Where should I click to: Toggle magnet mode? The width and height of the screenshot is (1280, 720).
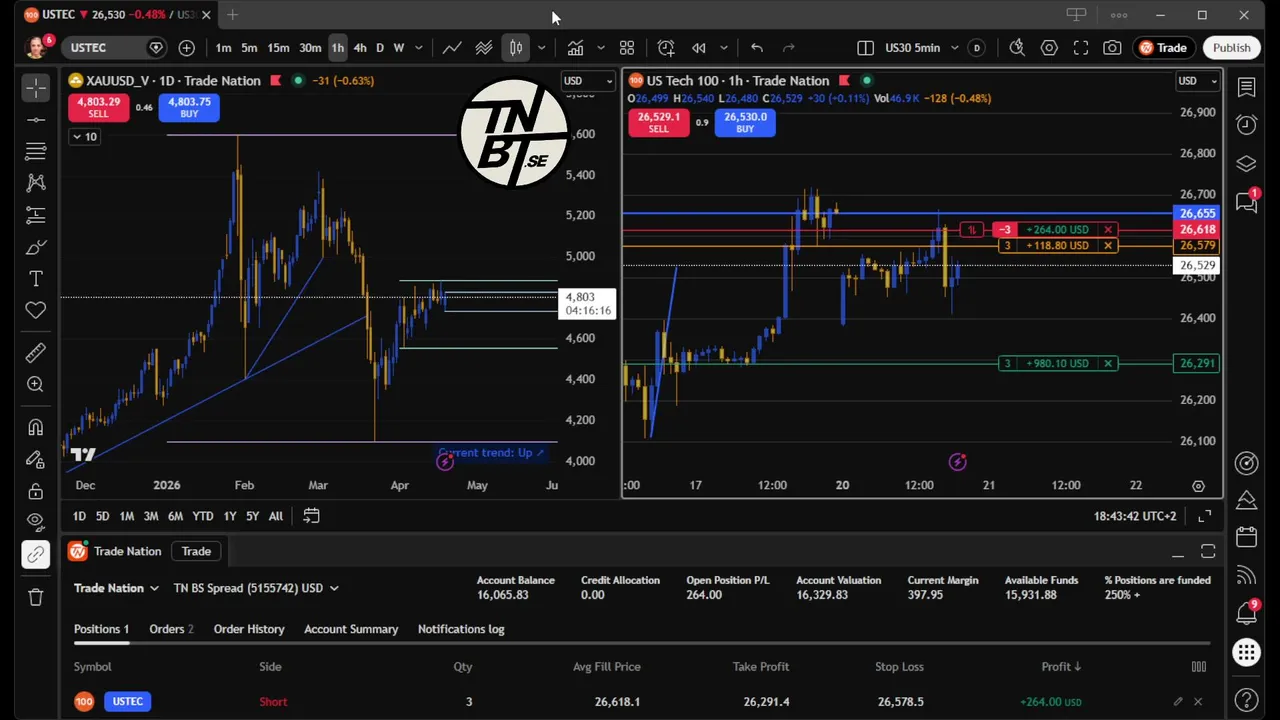tap(36, 428)
